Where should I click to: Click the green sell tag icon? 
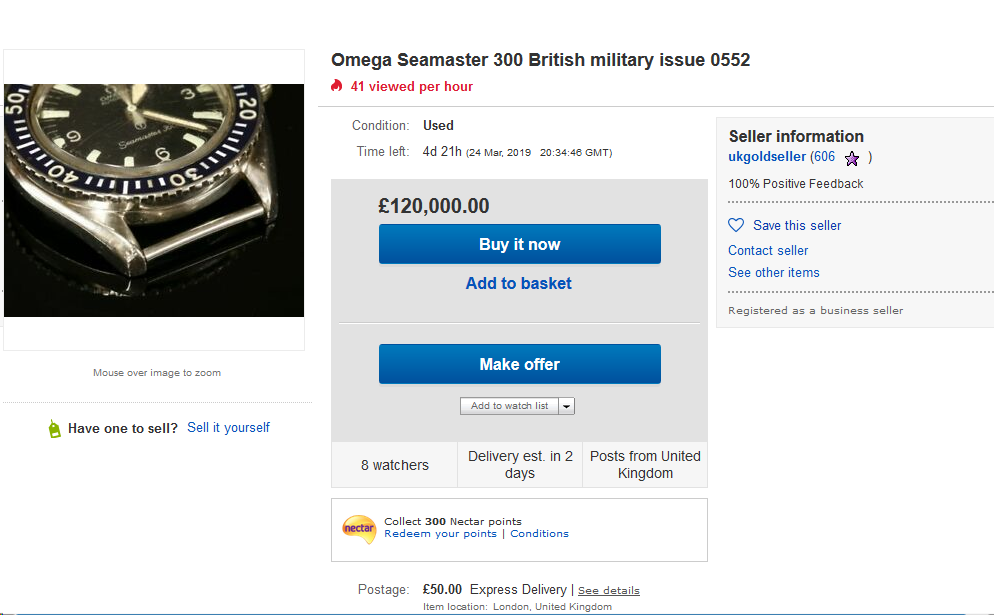54,429
